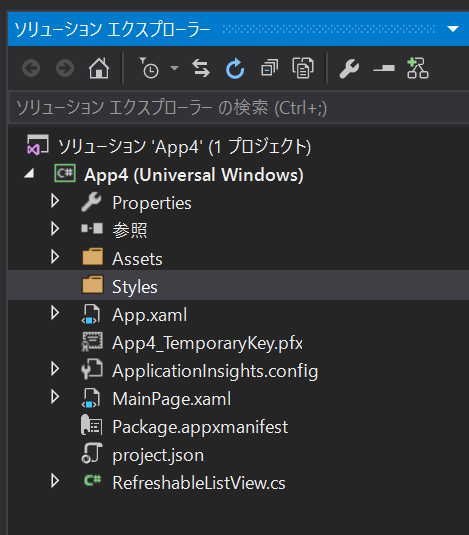Click the ApplicationInsights.config file icon
This screenshot has width=469, height=535.
pyautogui.click(x=92, y=369)
